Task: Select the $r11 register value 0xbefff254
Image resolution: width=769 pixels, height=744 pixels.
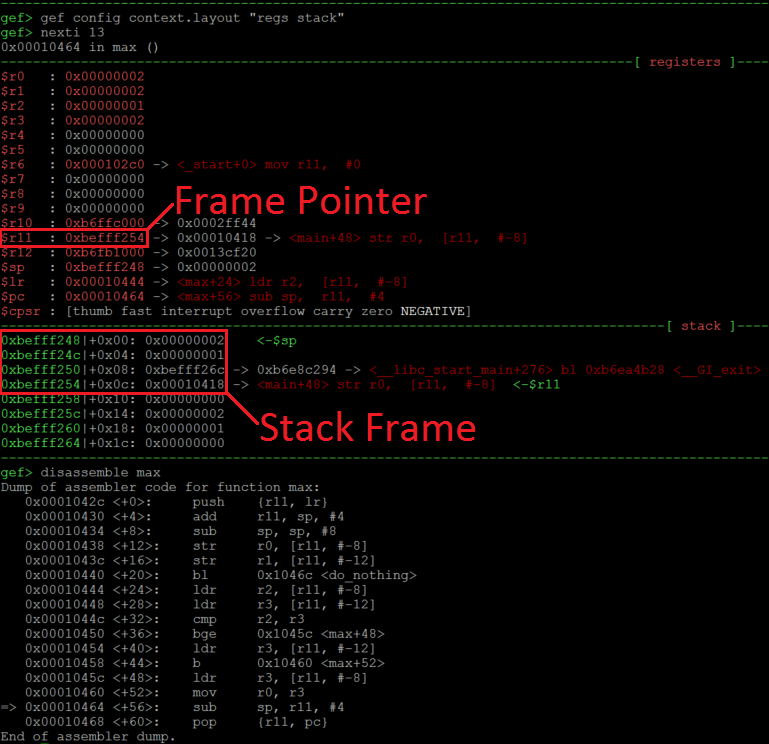Action: (x=104, y=238)
